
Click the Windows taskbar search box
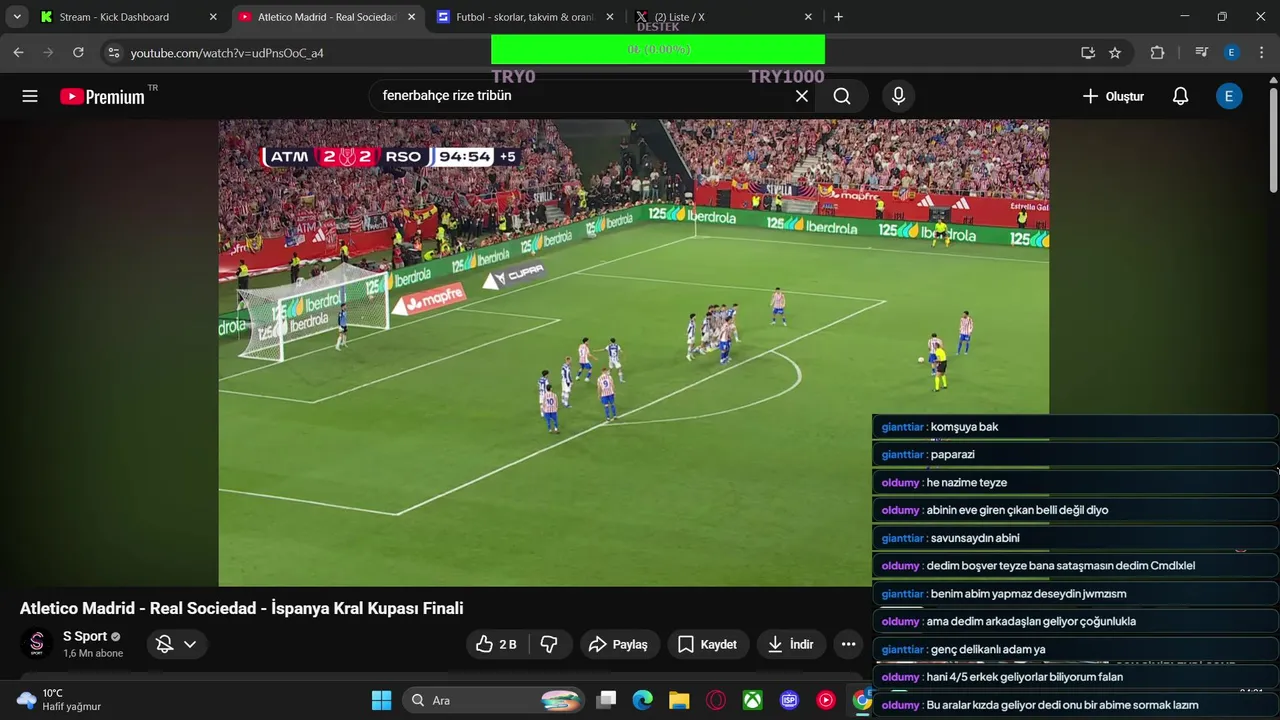point(494,700)
